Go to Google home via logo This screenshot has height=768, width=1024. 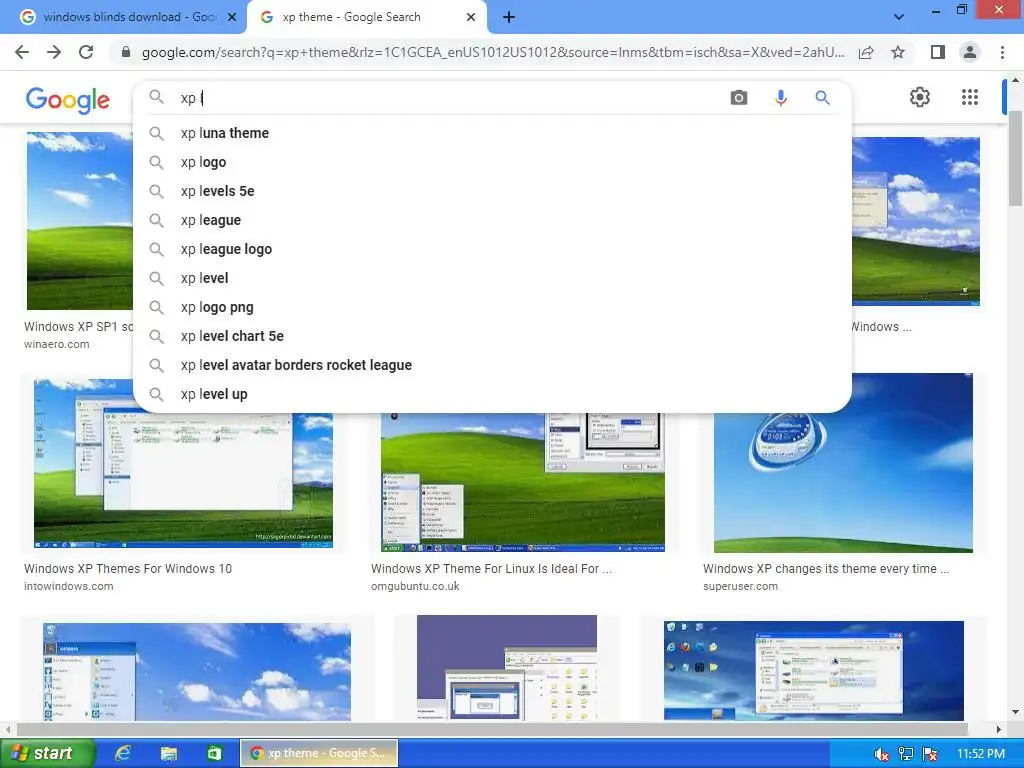click(68, 100)
